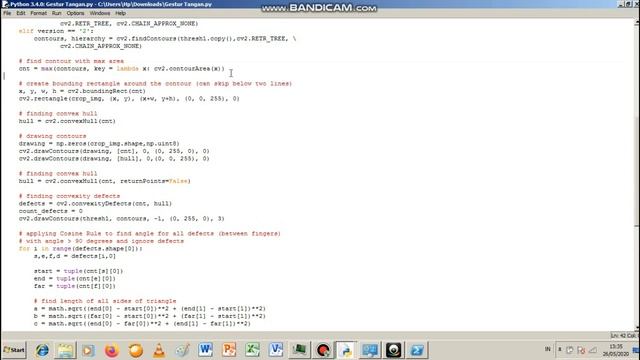Open the Edit menu
The height and width of the screenshot is (360, 640).
21,13
